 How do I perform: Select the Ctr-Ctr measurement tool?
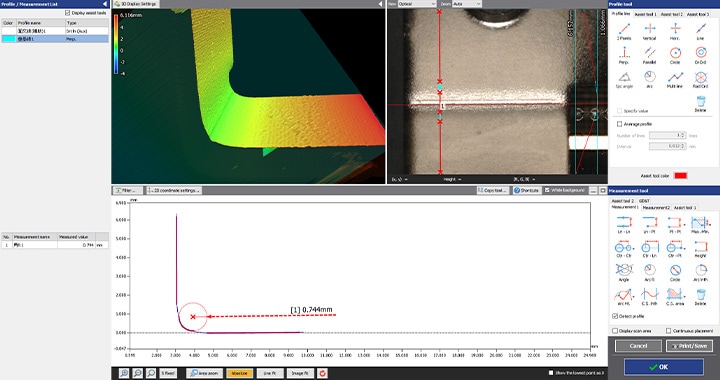pos(624,249)
